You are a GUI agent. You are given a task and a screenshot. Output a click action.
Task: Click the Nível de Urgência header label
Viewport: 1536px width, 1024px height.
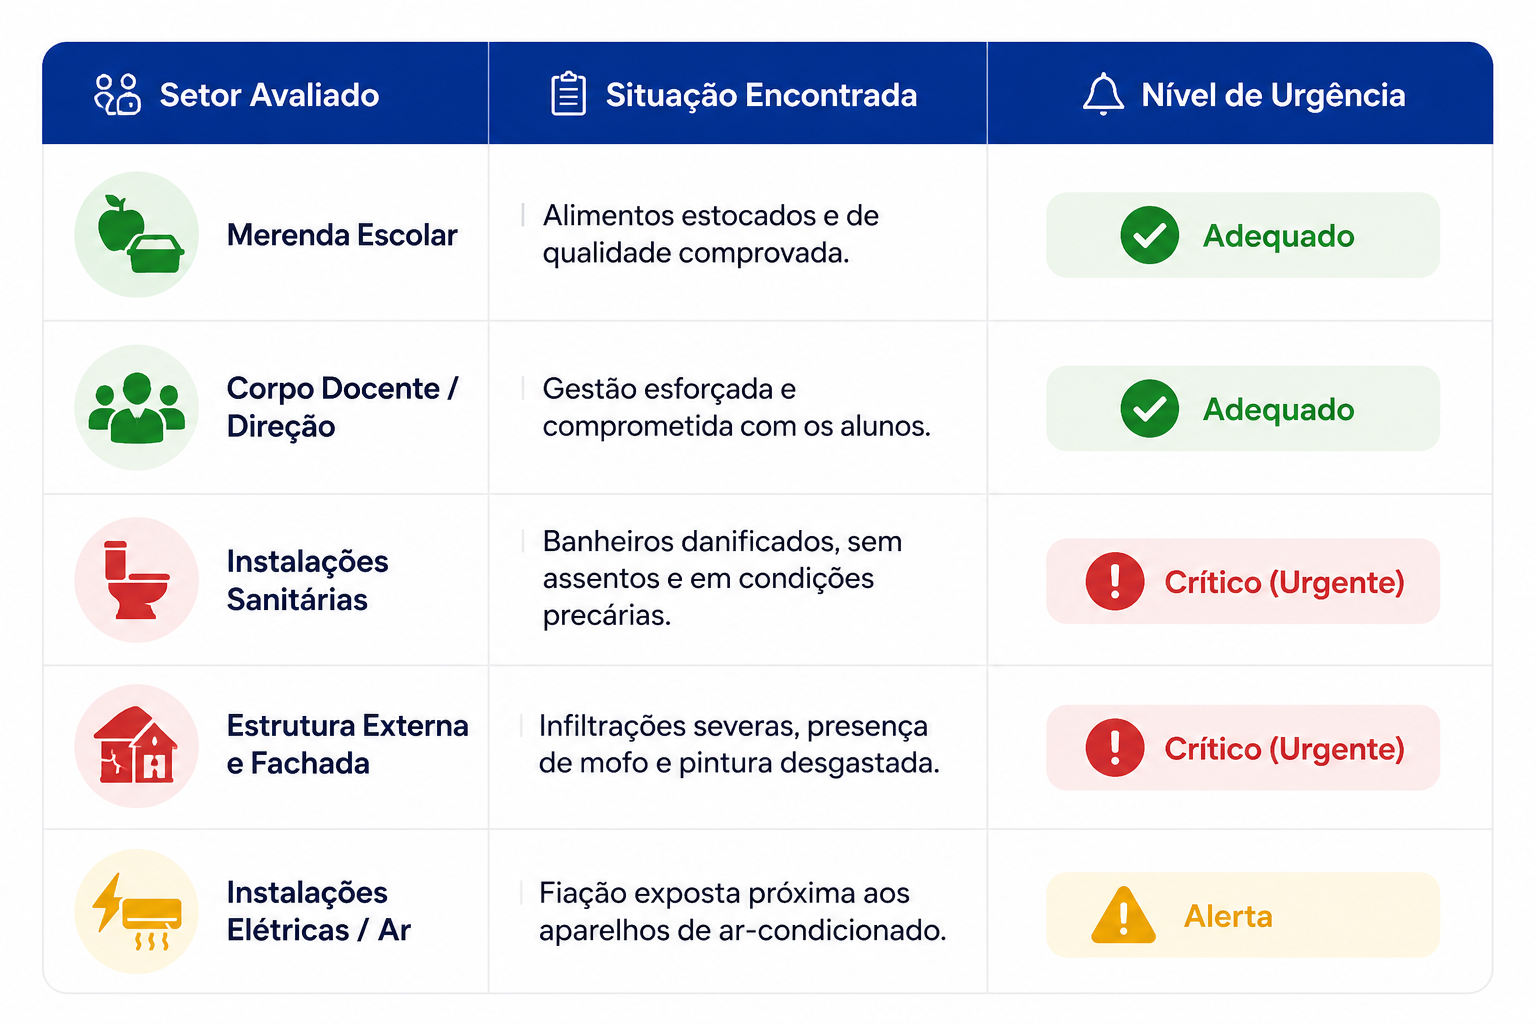[x=1273, y=95]
